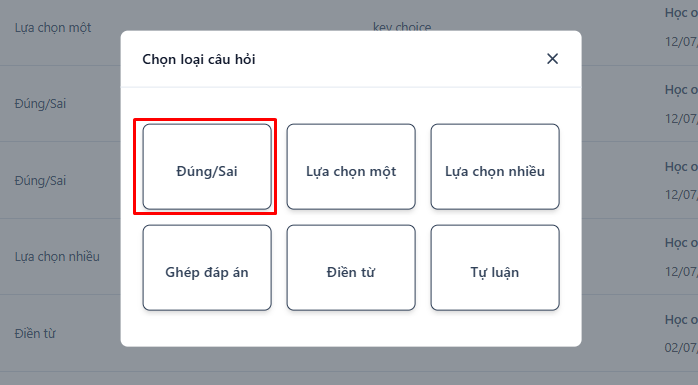698x385 pixels.
Task: Open the lower Đúng/Sai row in background list
Action: coord(40,180)
